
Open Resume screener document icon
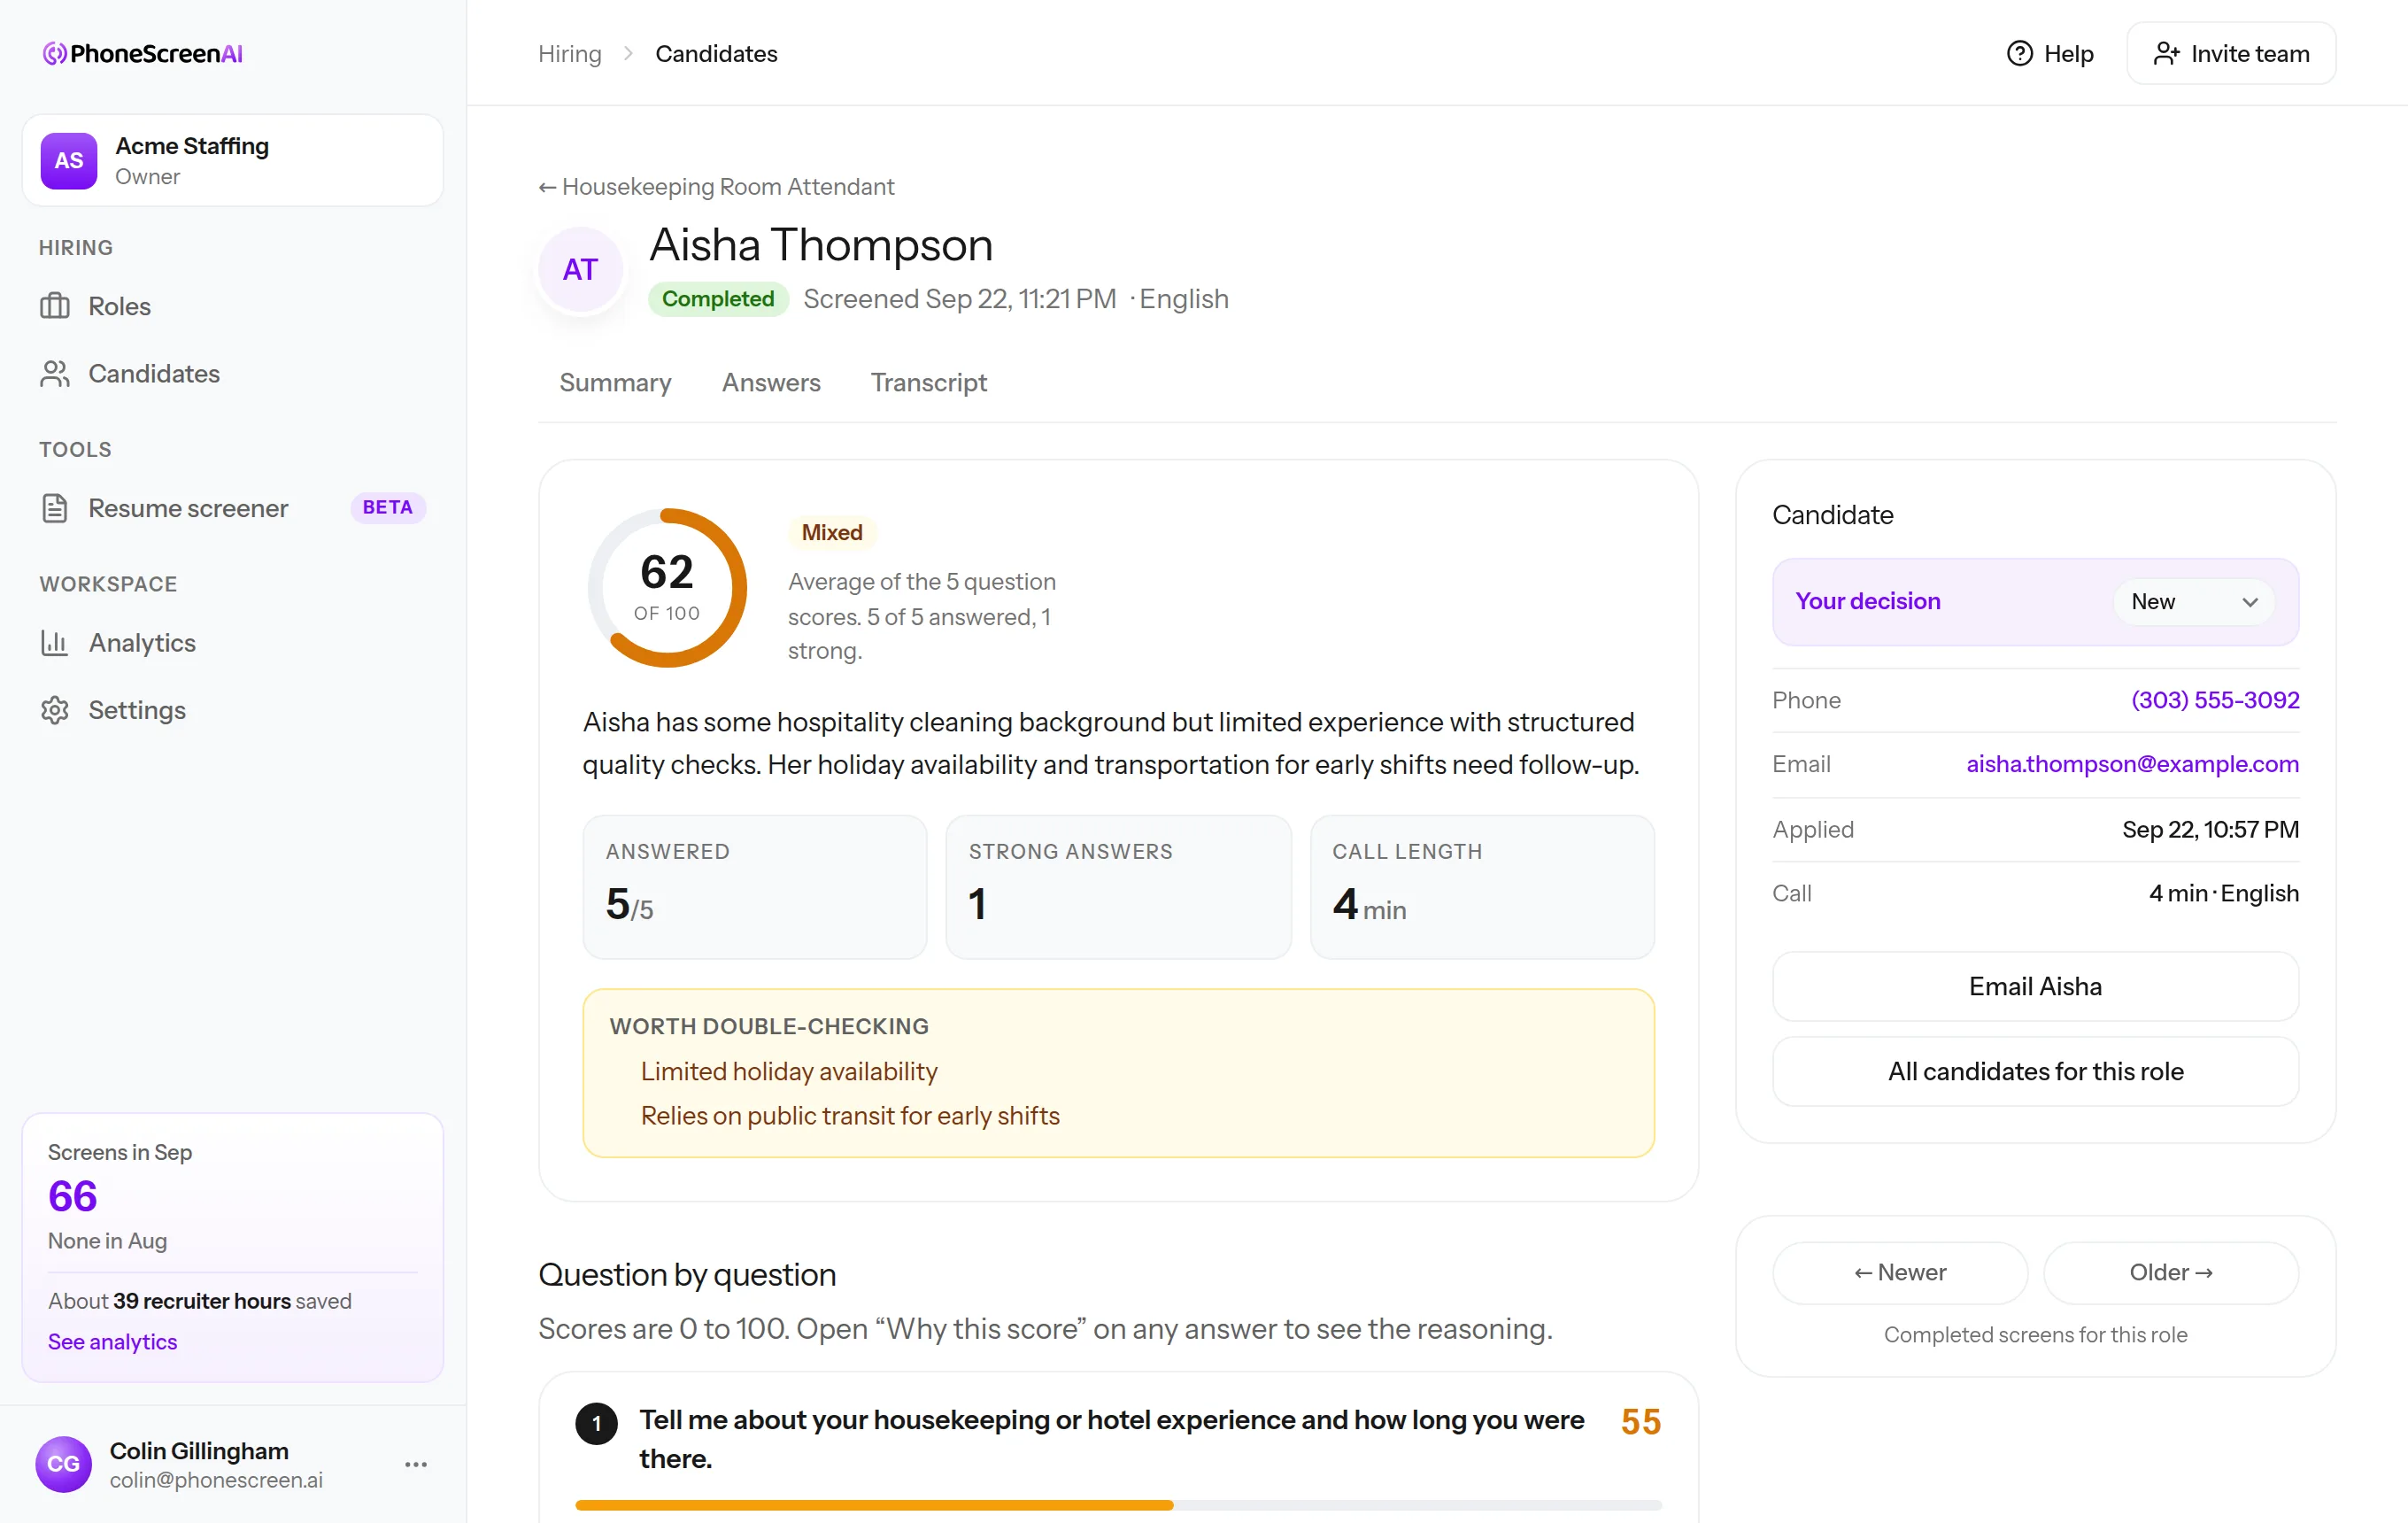click(x=55, y=508)
